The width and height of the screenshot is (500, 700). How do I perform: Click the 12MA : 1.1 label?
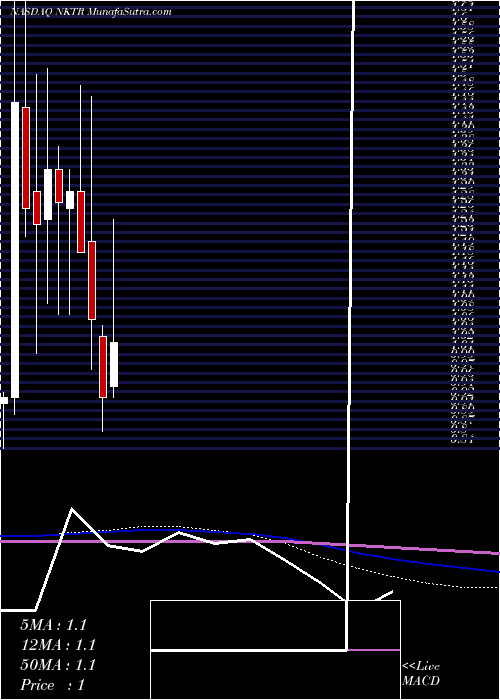[58, 645]
